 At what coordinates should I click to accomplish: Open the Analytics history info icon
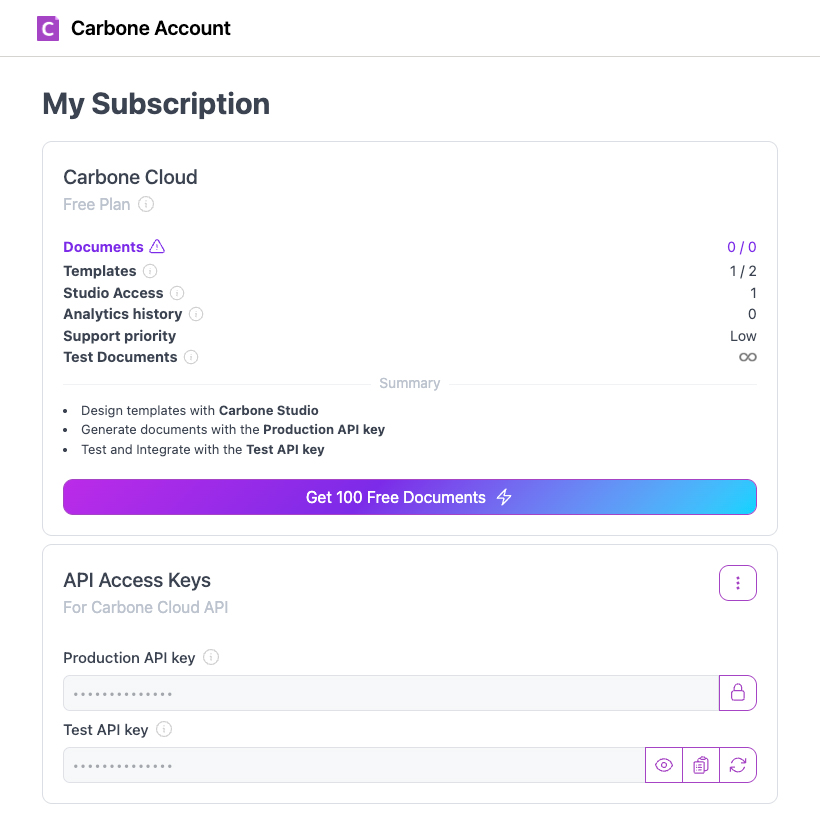tap(196, 314)
